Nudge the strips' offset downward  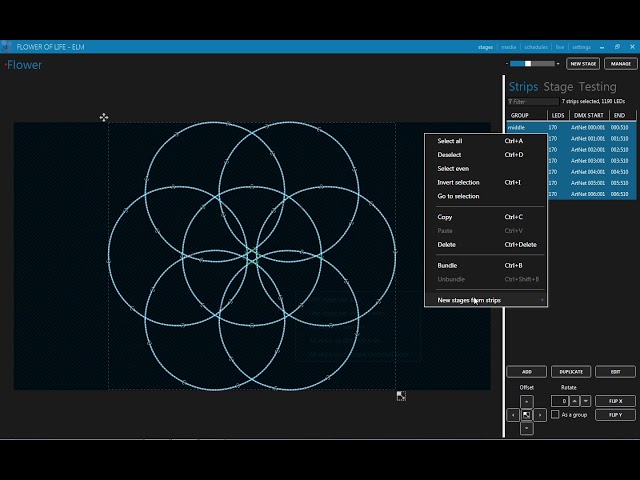tap(527, 428)
